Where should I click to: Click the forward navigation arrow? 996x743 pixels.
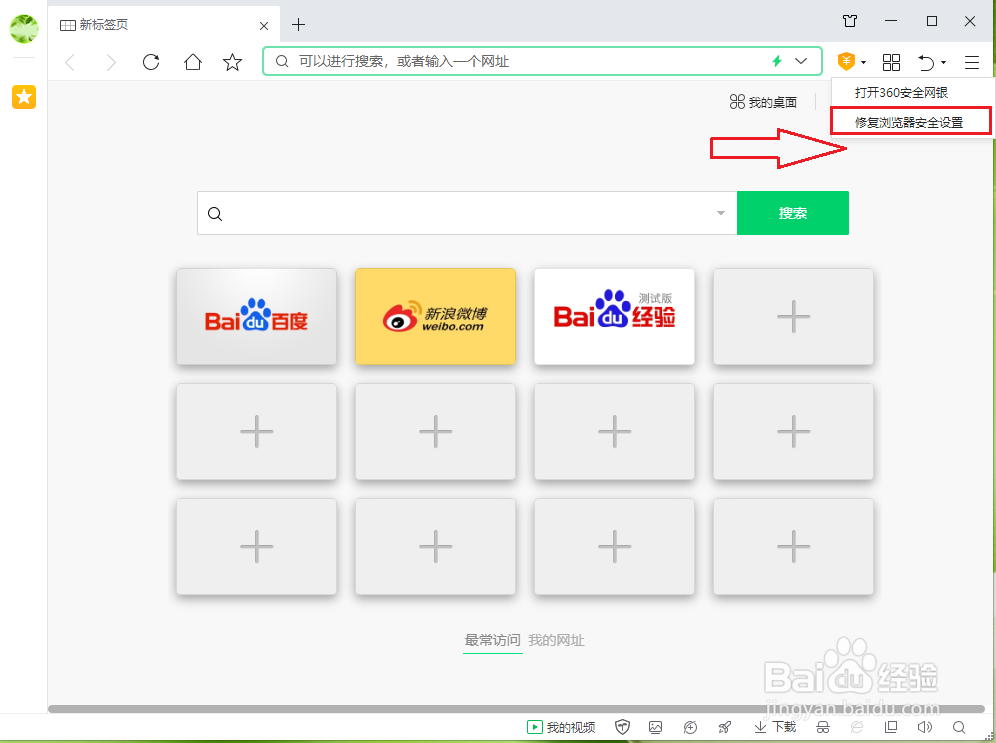tap(111, 62)
